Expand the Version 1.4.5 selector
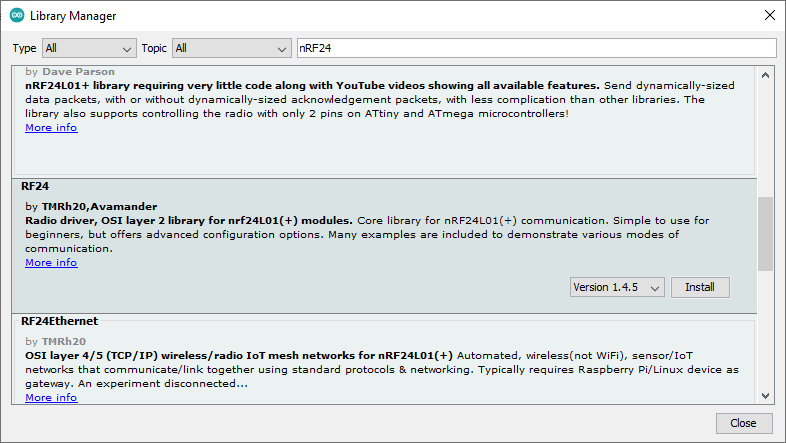Screen dimensions: 786x443 pos(617,287)
